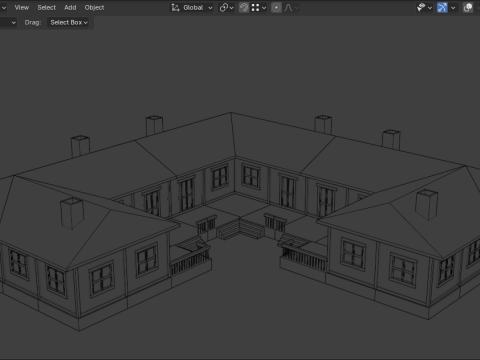The height and width of the screenshot is (360, 480).
Task: Click the object visibility eye-cursor icon
Action: tap(421, 7)
